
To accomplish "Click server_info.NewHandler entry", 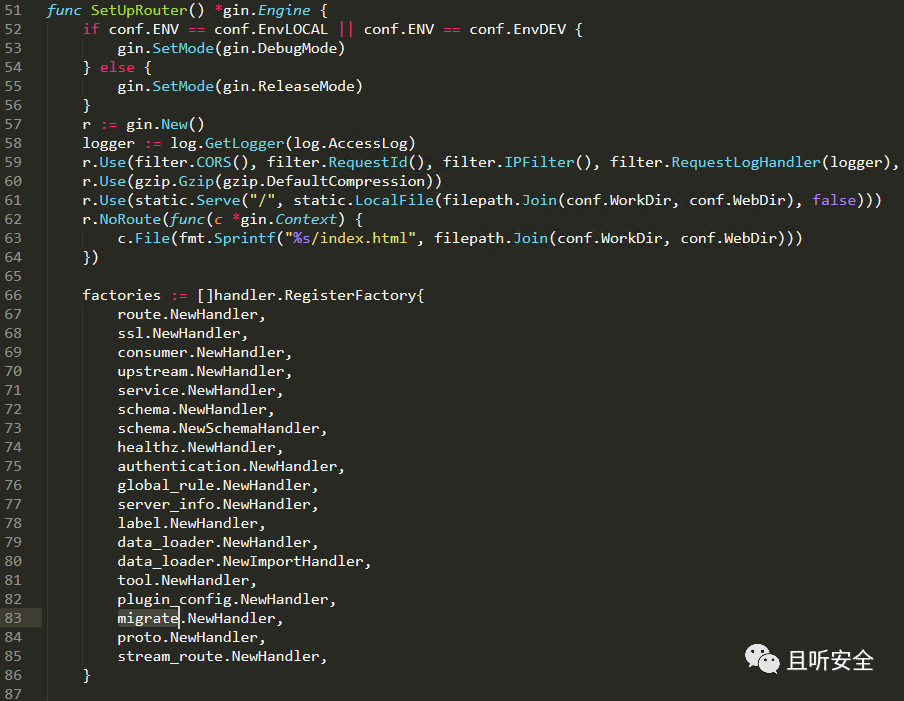I will point(214,505).
